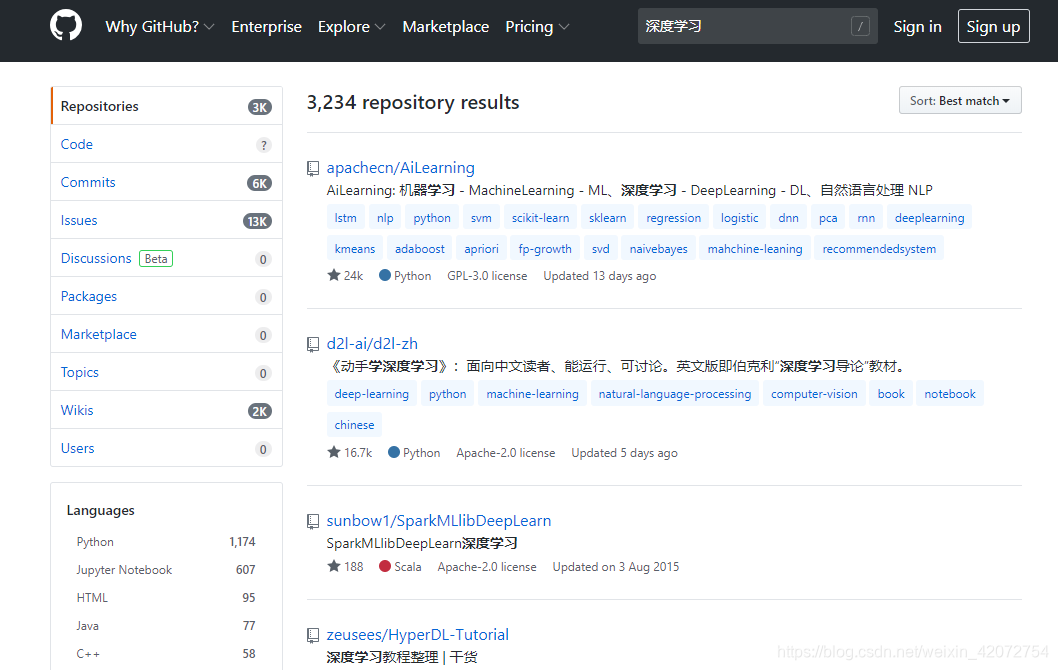The image size is (1058, 670).
Task: Click repository icon next to zeusees/HyperDL-Tutorial
Action: click(312, 635)
